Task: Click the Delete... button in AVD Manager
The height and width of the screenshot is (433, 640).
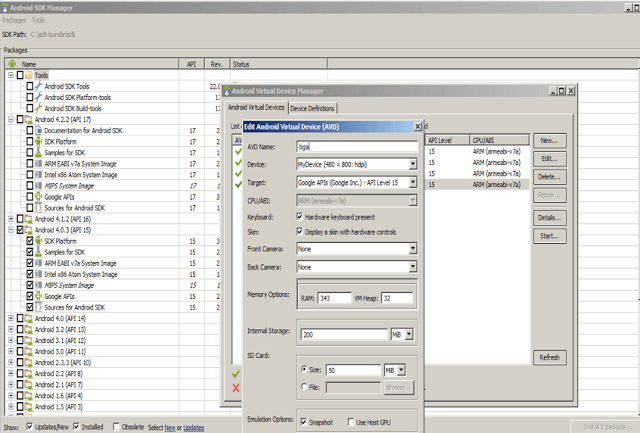Action: [x=549, y=177]
